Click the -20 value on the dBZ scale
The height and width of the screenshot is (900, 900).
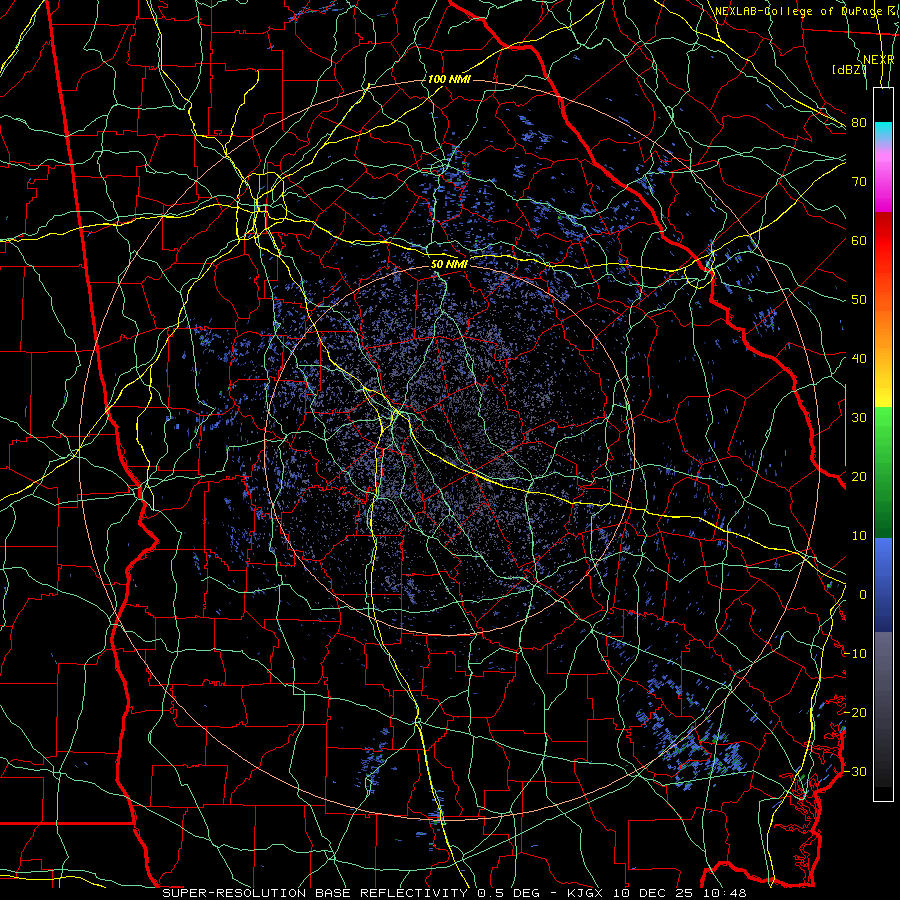856,713
